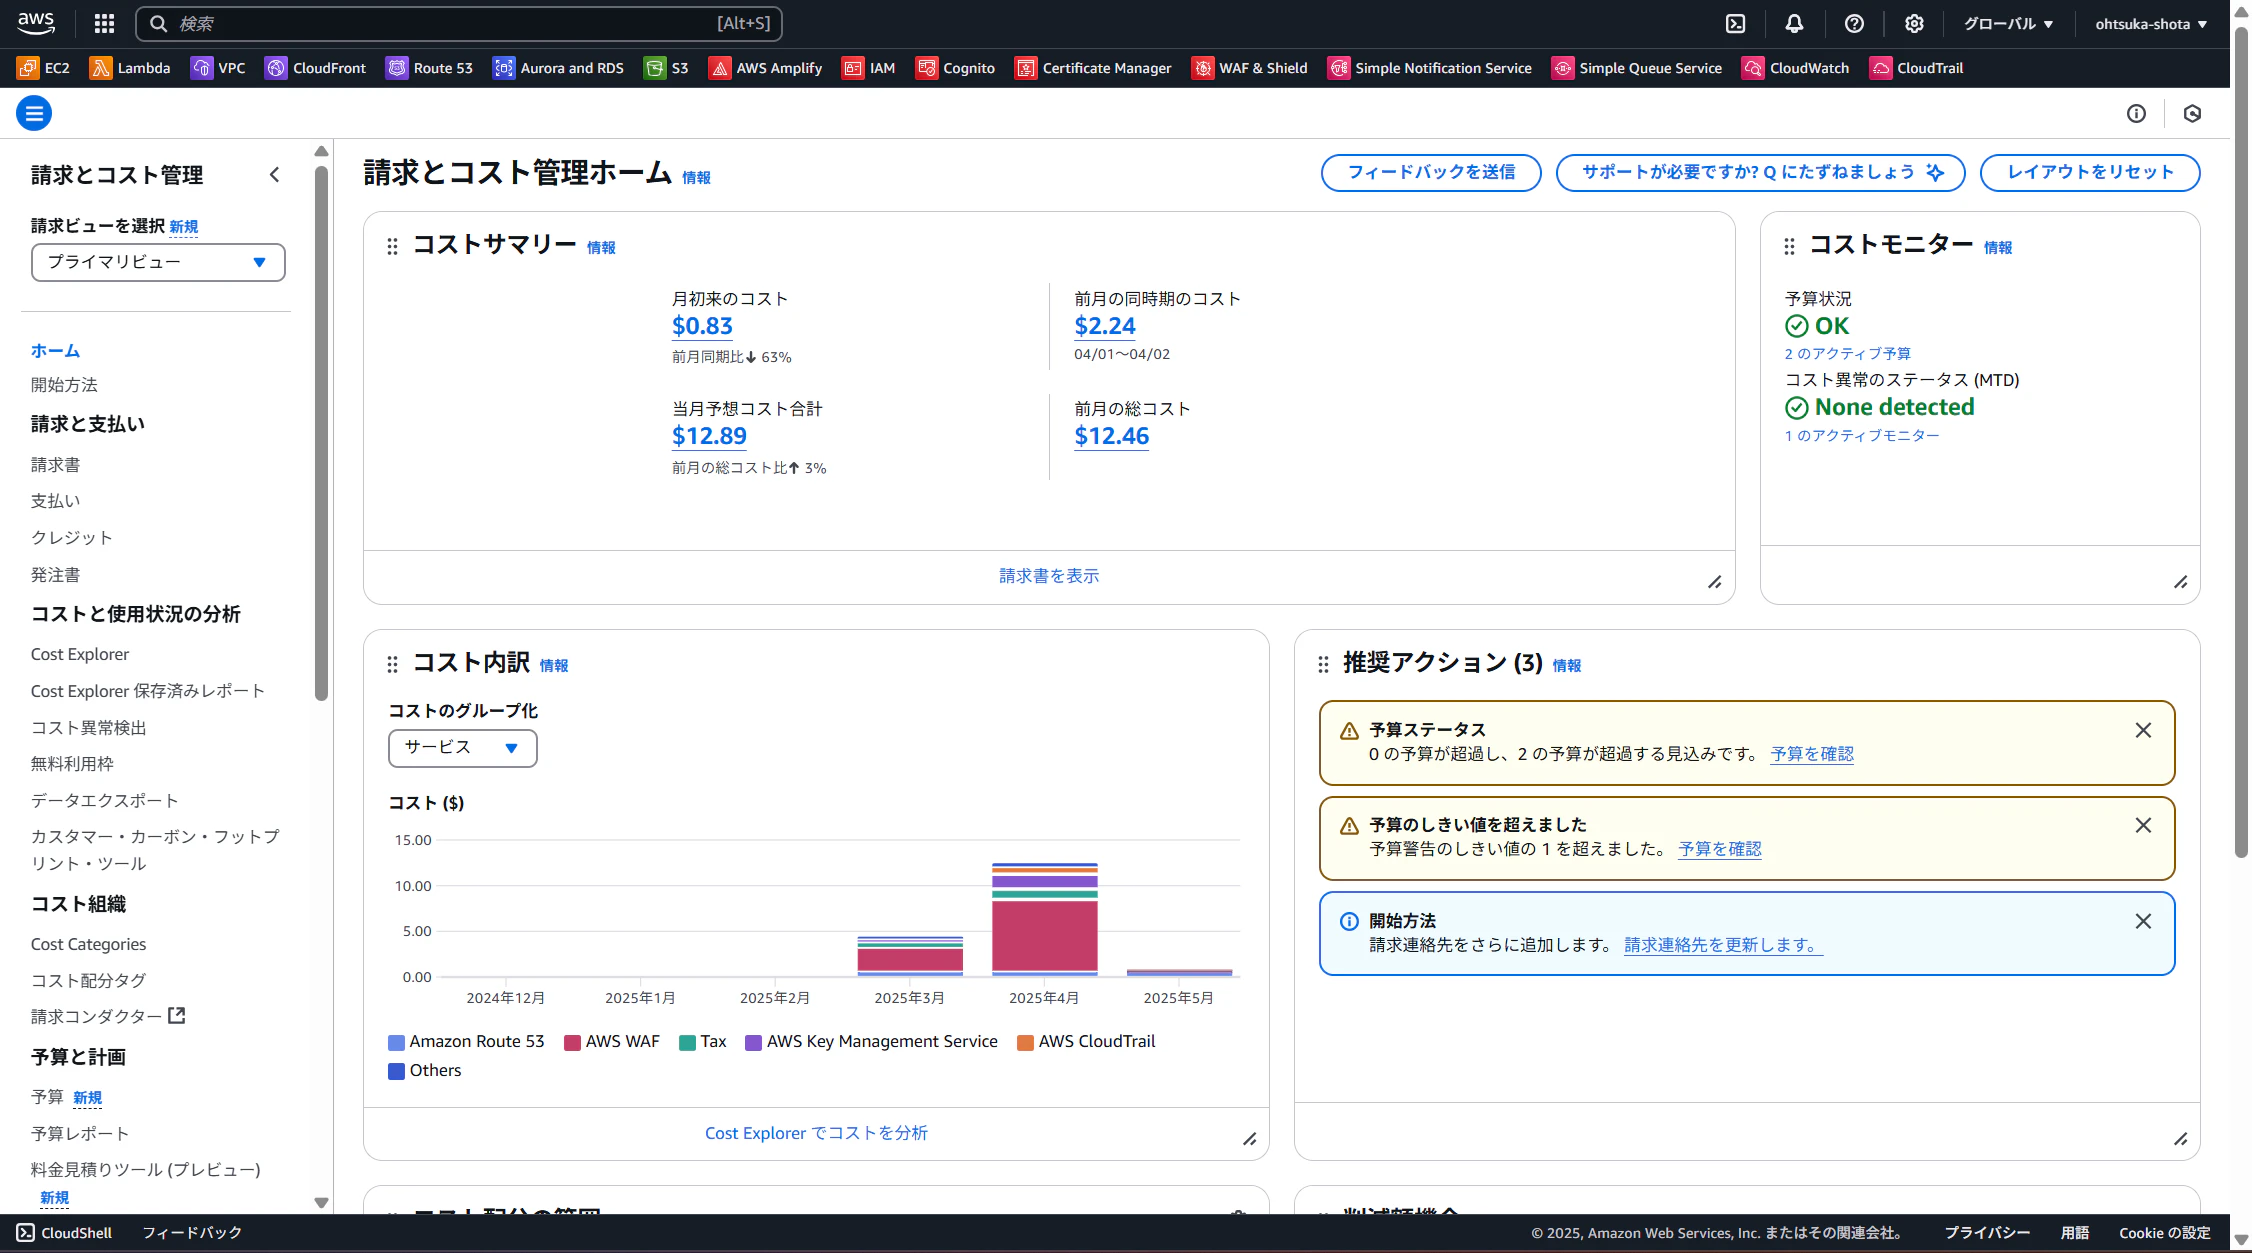Open the EC2 shortcut
2252x1253 pixels.
coord(44,68)
